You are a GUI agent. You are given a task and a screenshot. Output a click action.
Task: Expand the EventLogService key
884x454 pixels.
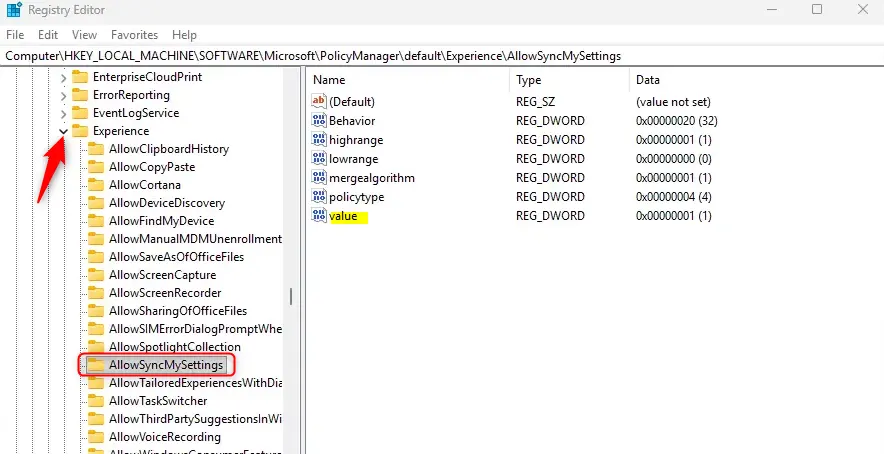coord(63,113)
